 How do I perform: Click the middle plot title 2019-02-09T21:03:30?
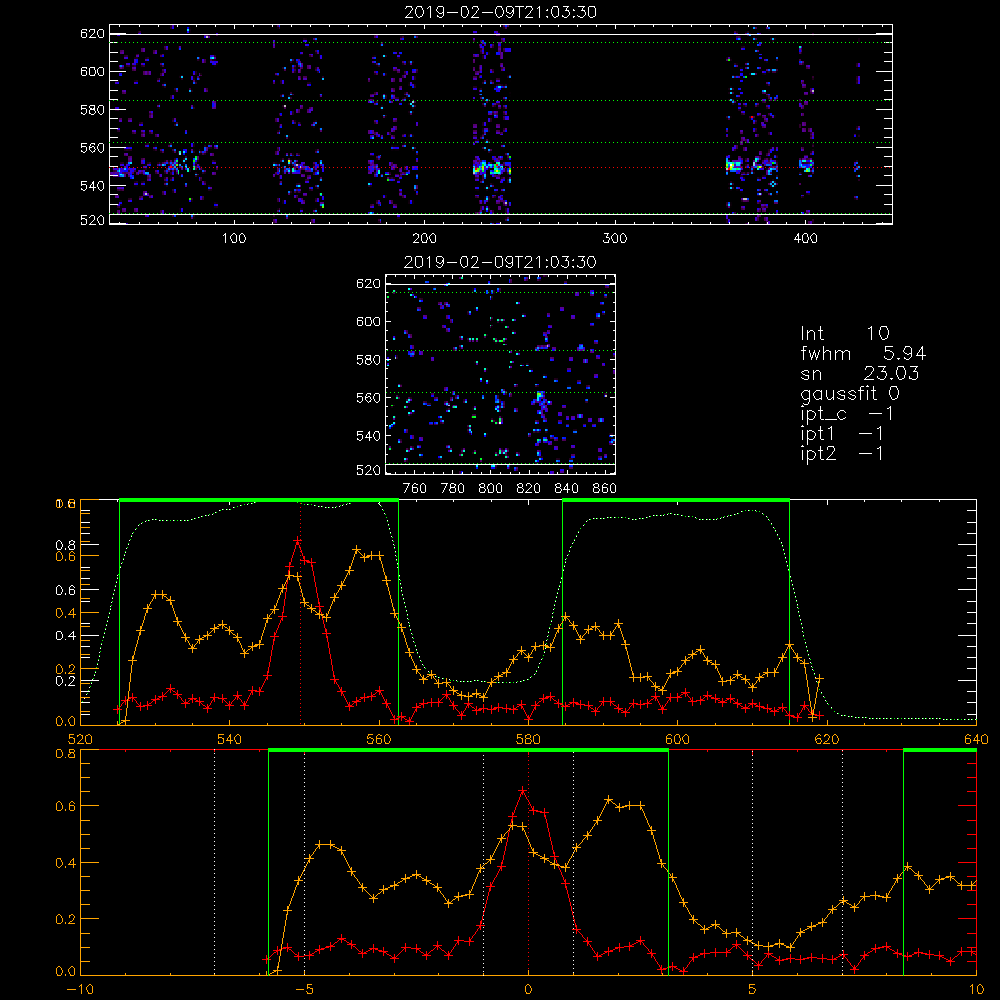coord(500,262)
